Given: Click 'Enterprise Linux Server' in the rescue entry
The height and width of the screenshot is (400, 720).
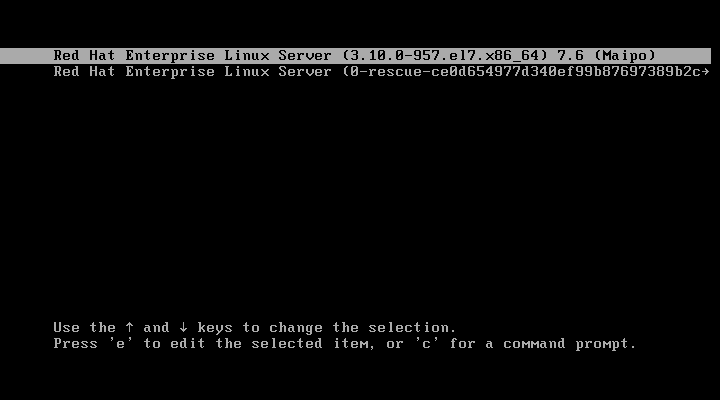Looking at the screenshot, I should pyautogui.click(x=228, y=72).
